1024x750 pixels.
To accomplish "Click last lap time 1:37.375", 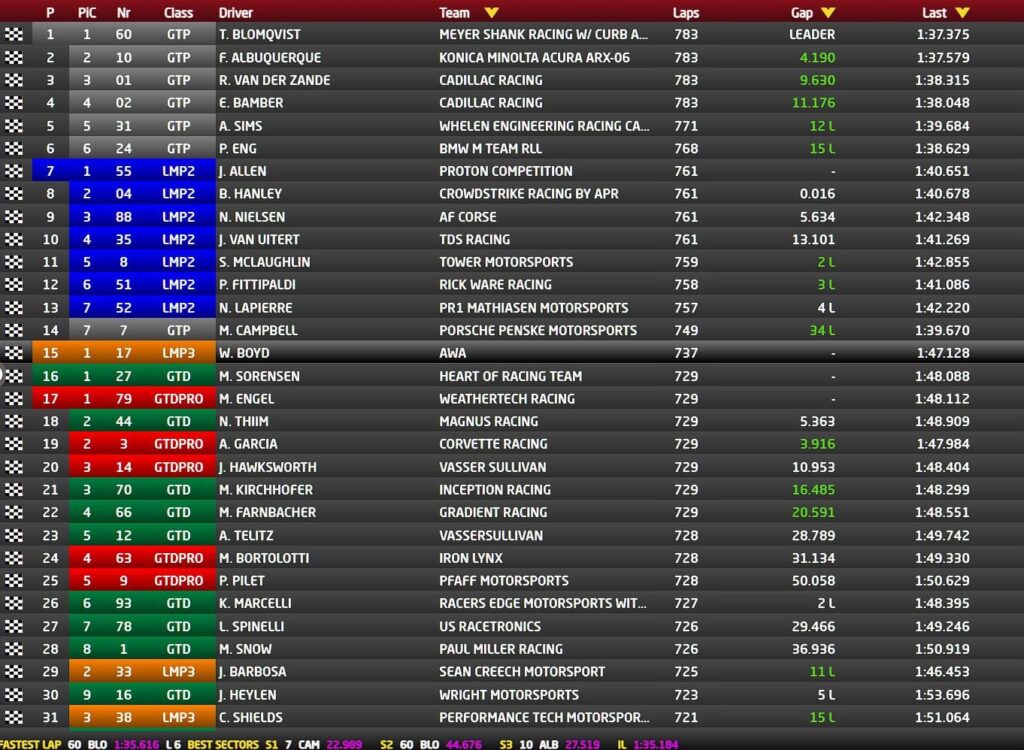I will tap(942, 35).
